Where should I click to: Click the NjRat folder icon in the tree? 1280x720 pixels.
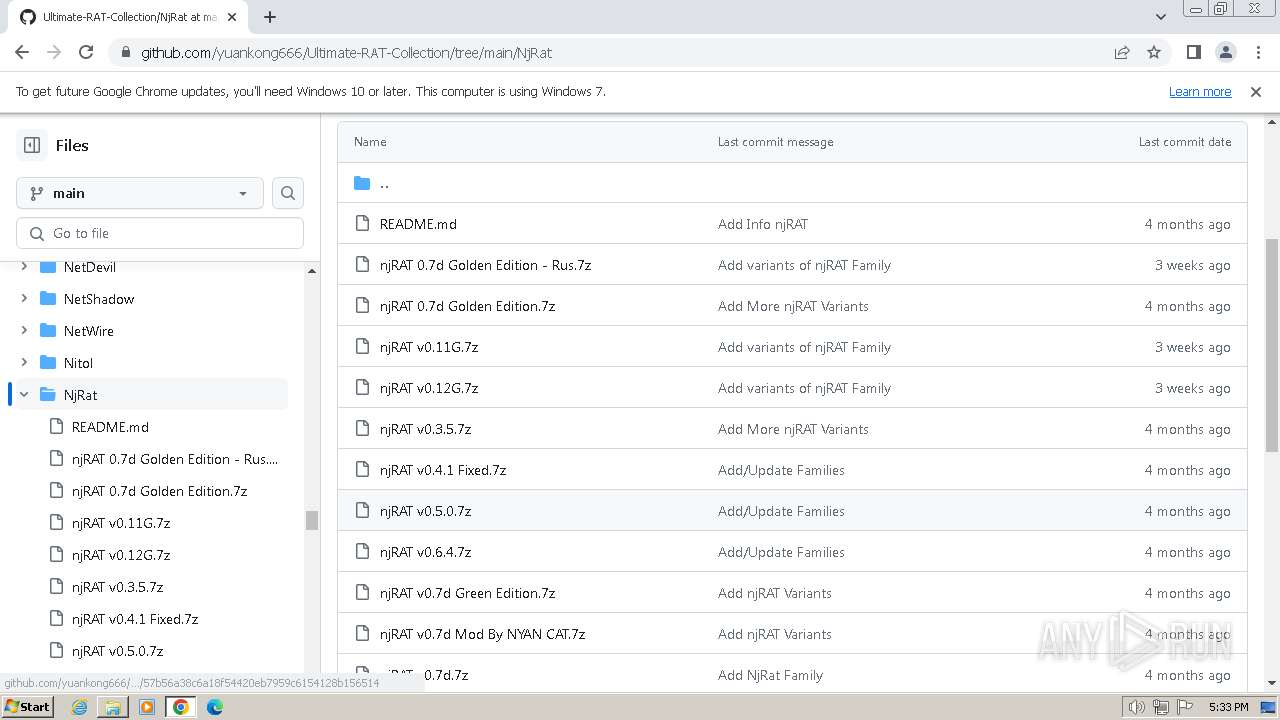click(47, 395)
